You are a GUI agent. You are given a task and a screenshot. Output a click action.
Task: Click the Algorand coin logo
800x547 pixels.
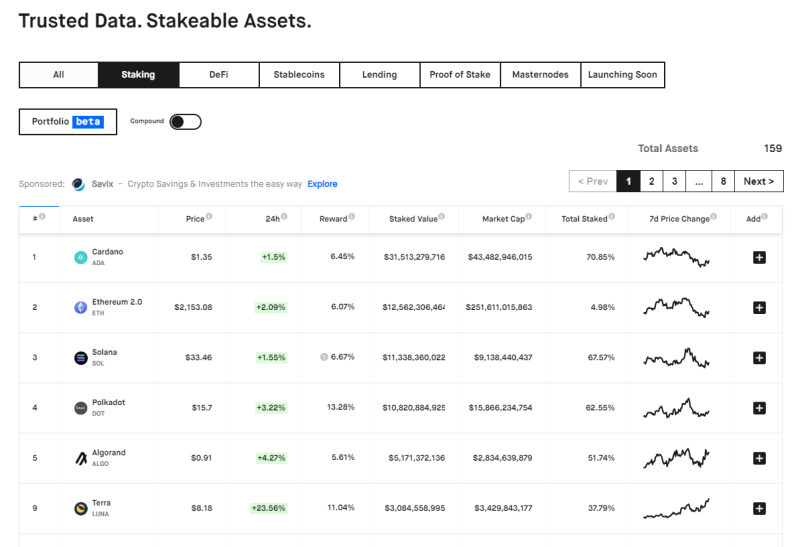(81, 458)
